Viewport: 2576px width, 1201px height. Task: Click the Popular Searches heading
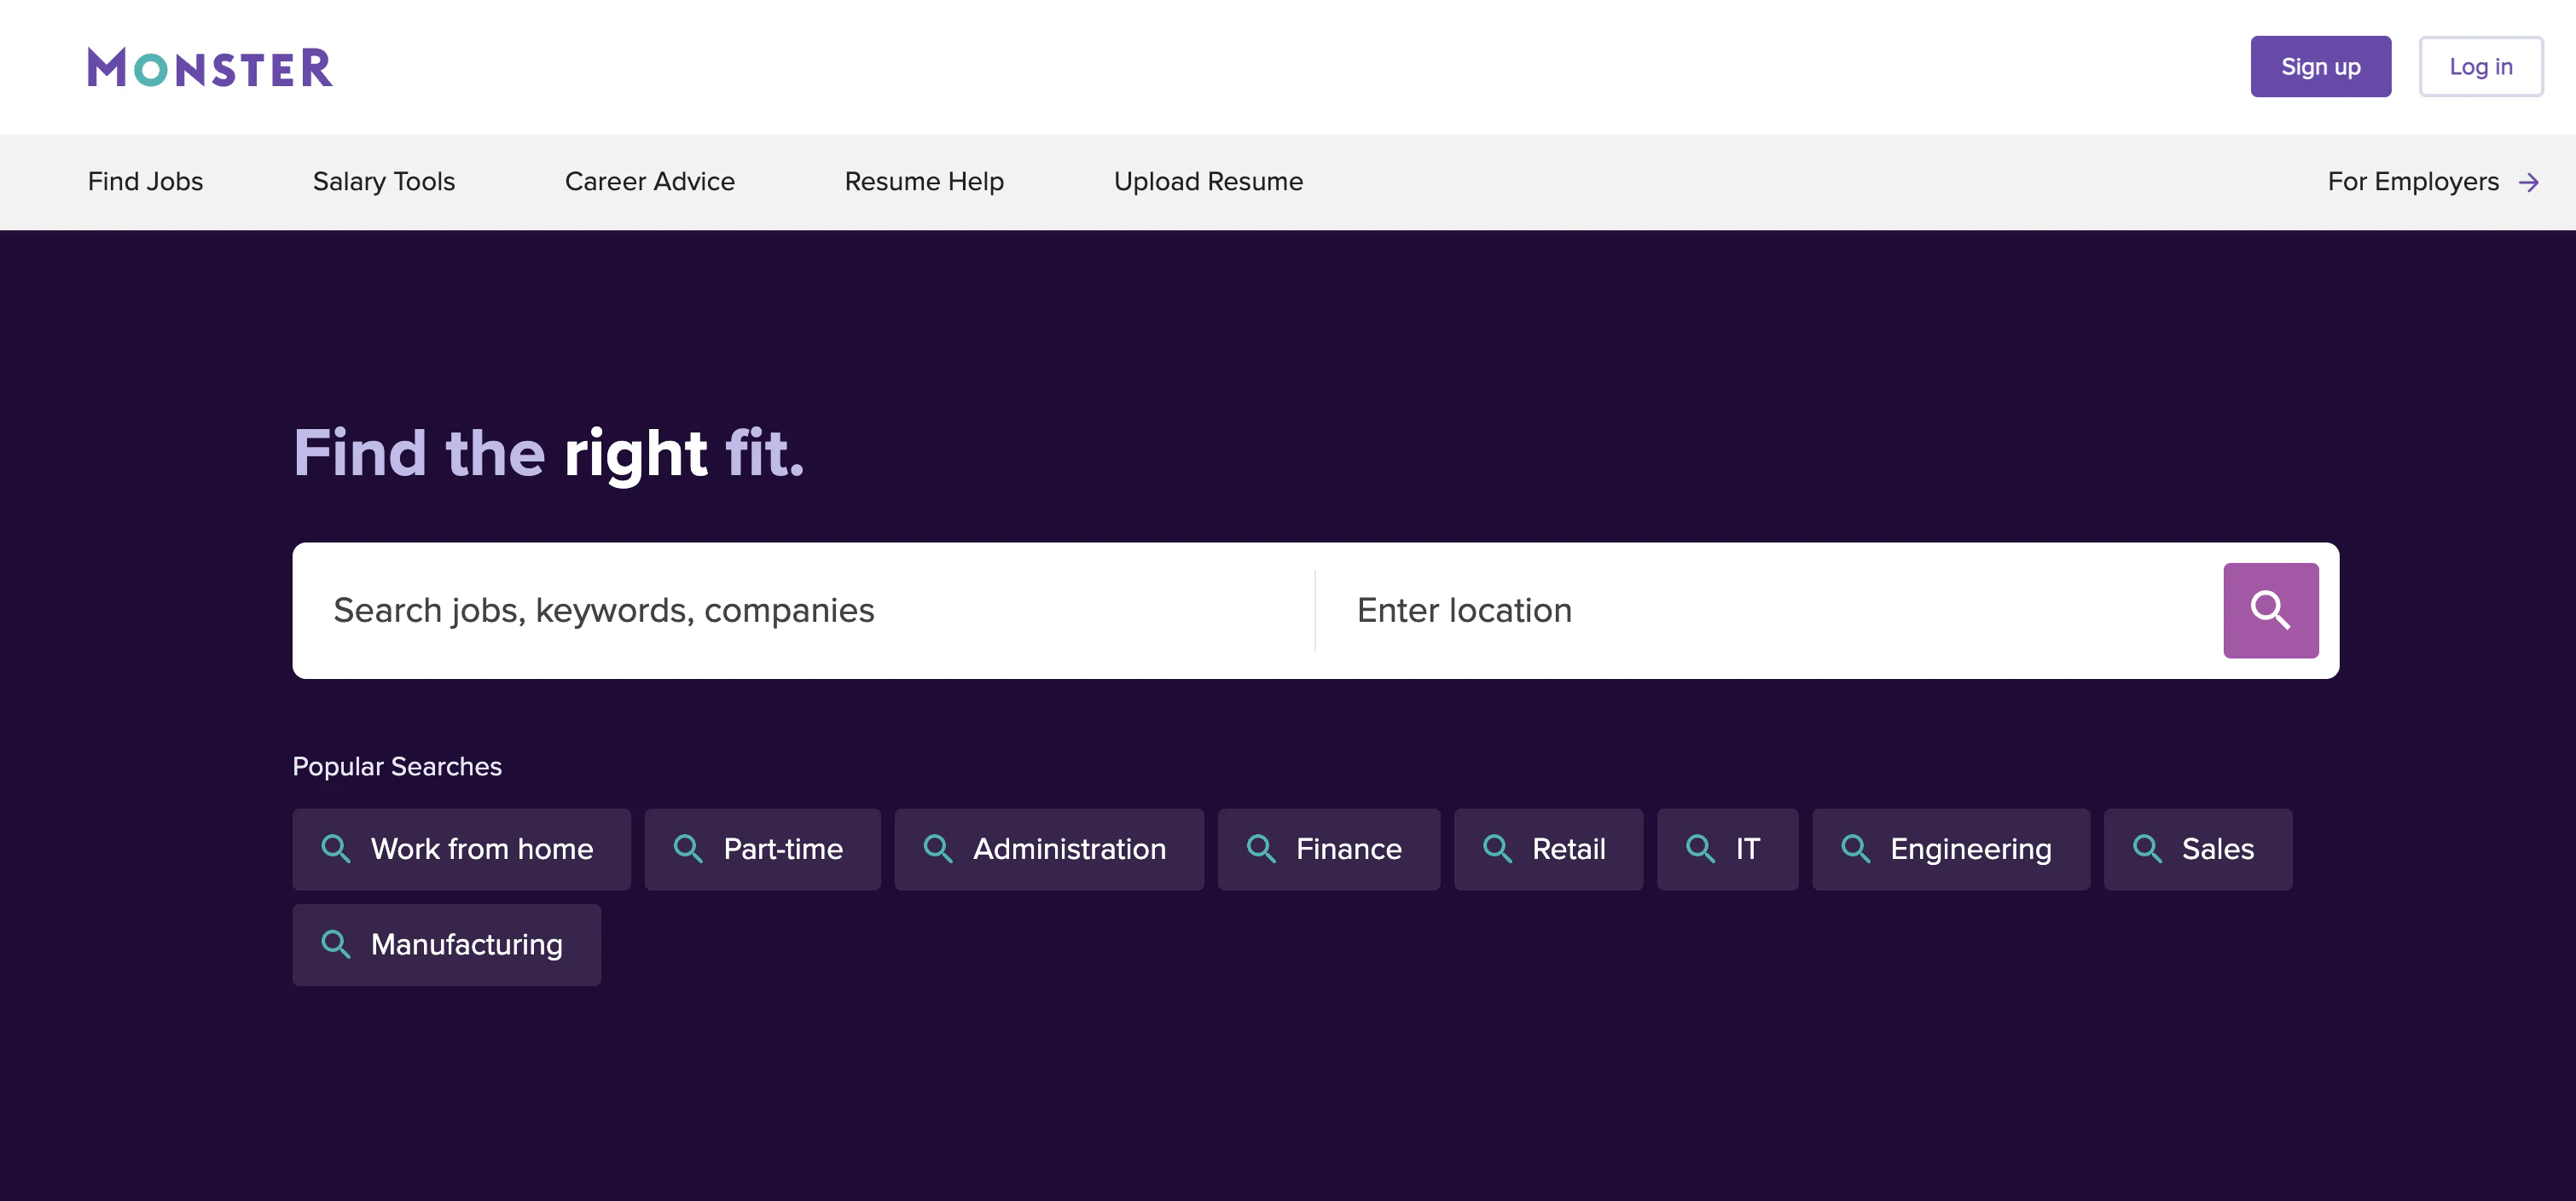[x=397, y=766]
